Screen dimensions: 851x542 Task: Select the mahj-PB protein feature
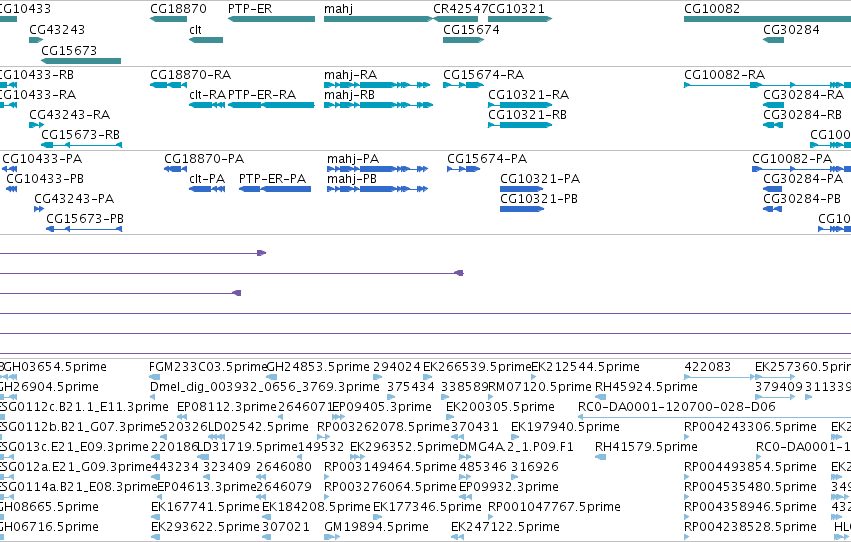pyautogui.click(x=377, y=189)
